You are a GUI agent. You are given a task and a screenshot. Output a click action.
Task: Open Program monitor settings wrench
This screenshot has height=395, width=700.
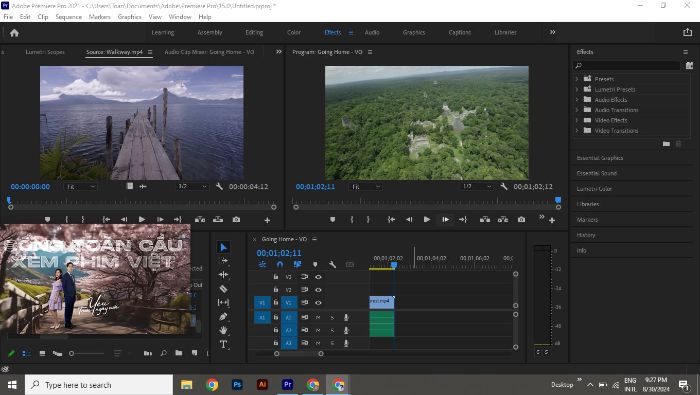(x=504, y=186)
